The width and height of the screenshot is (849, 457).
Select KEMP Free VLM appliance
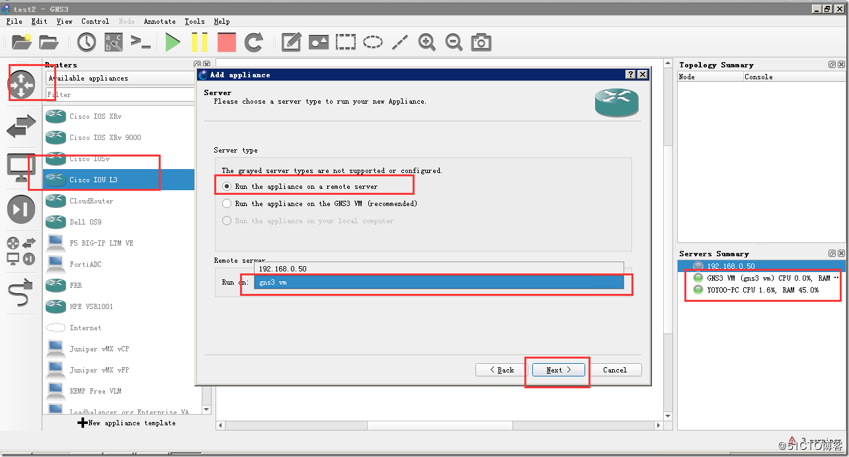(119, 391)
